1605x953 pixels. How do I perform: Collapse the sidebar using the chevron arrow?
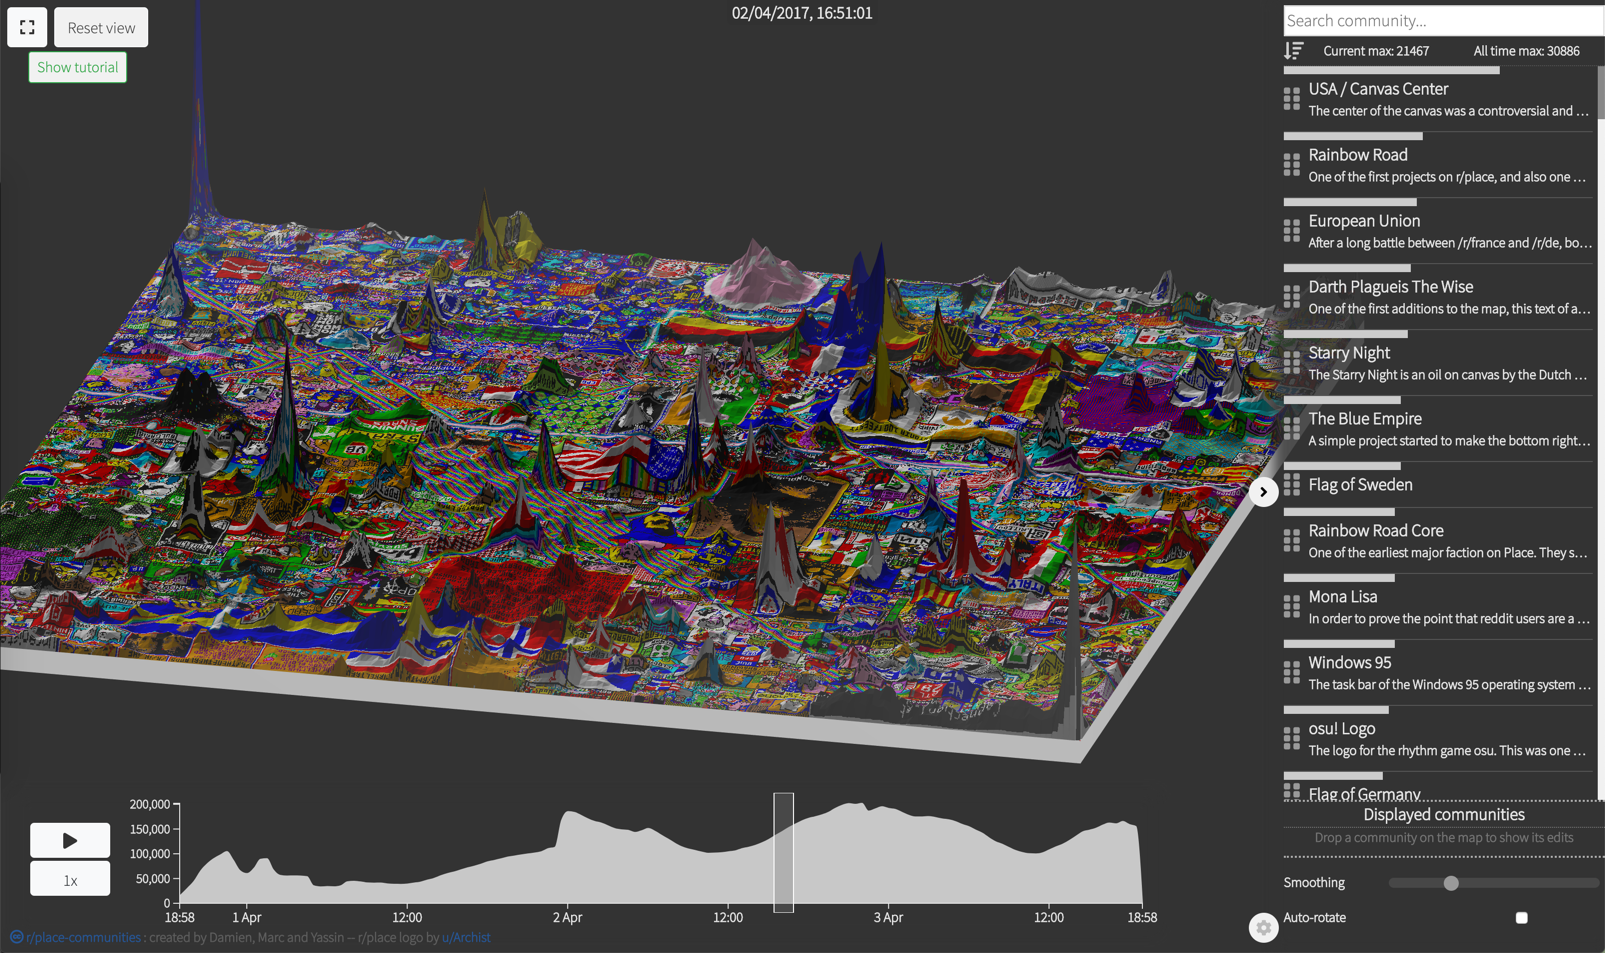click(x=1263, y=491)
